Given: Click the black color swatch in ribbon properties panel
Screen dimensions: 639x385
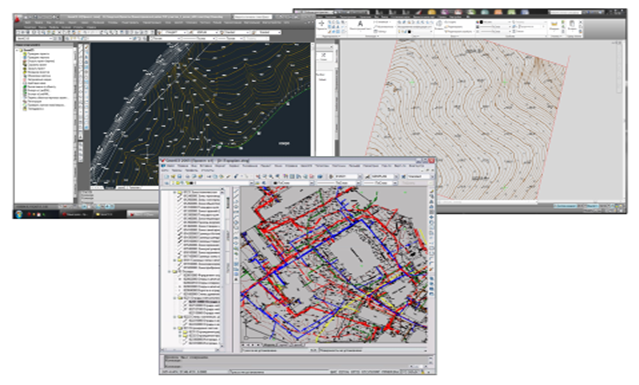Looking at the screenshot, I should click(x=481, y=22).
